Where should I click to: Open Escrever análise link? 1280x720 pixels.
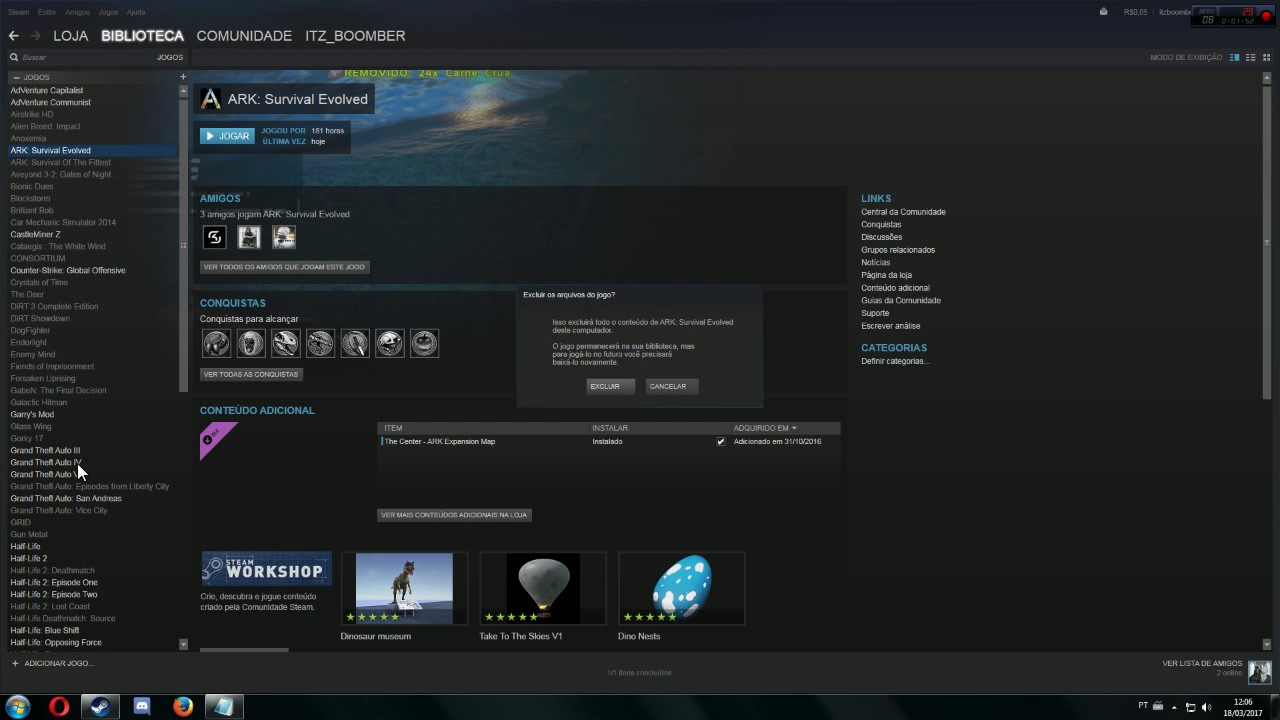(x=891, y=326)
